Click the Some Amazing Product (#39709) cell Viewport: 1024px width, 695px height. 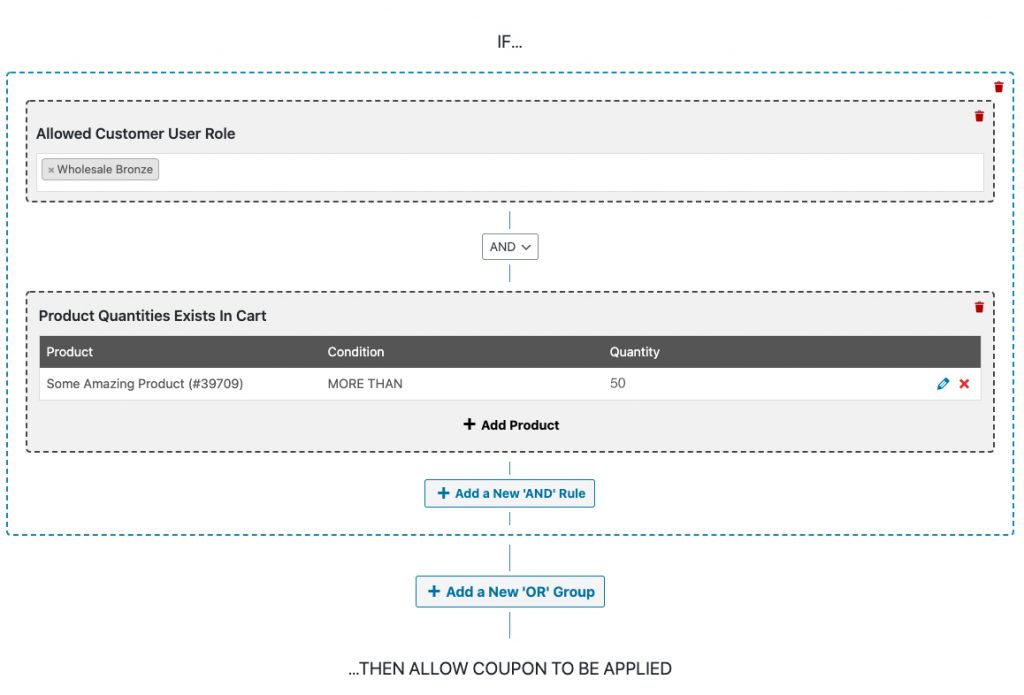(x=144, y=383)
